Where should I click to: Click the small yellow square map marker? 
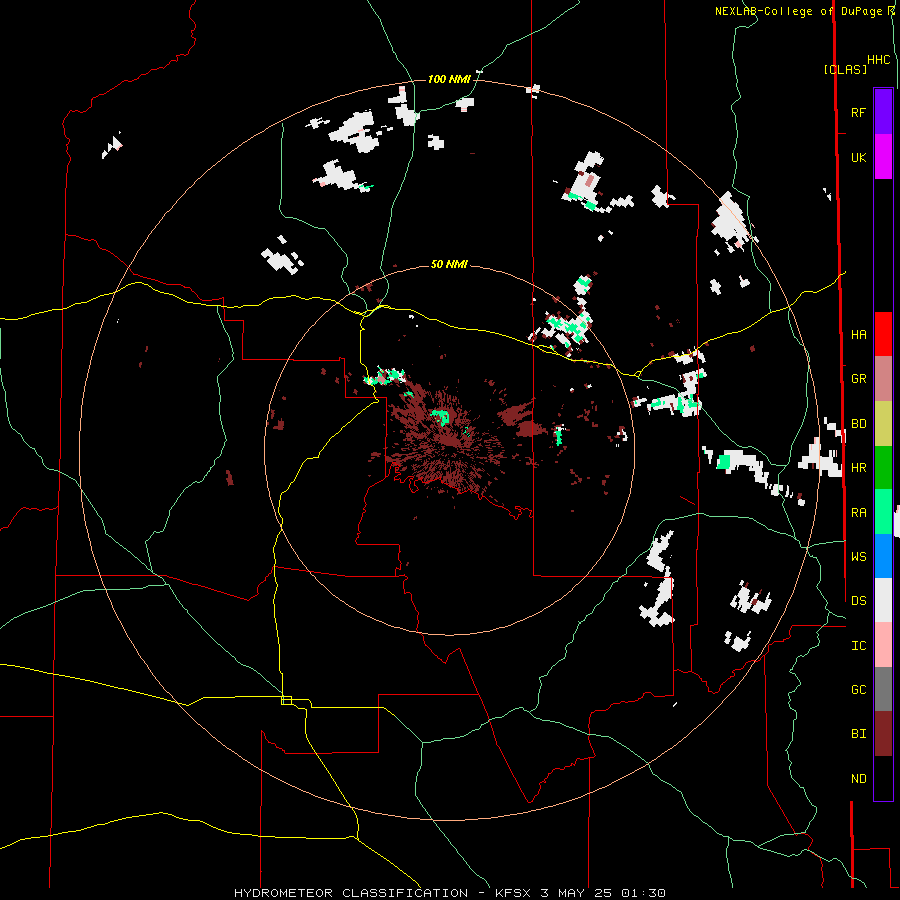coord(286,700)
